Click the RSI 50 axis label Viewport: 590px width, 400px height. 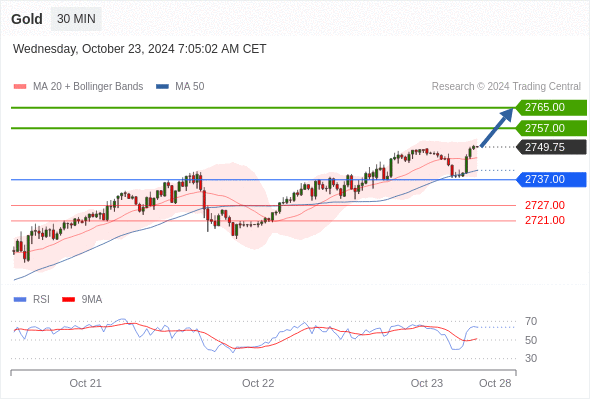pos(531,340)
